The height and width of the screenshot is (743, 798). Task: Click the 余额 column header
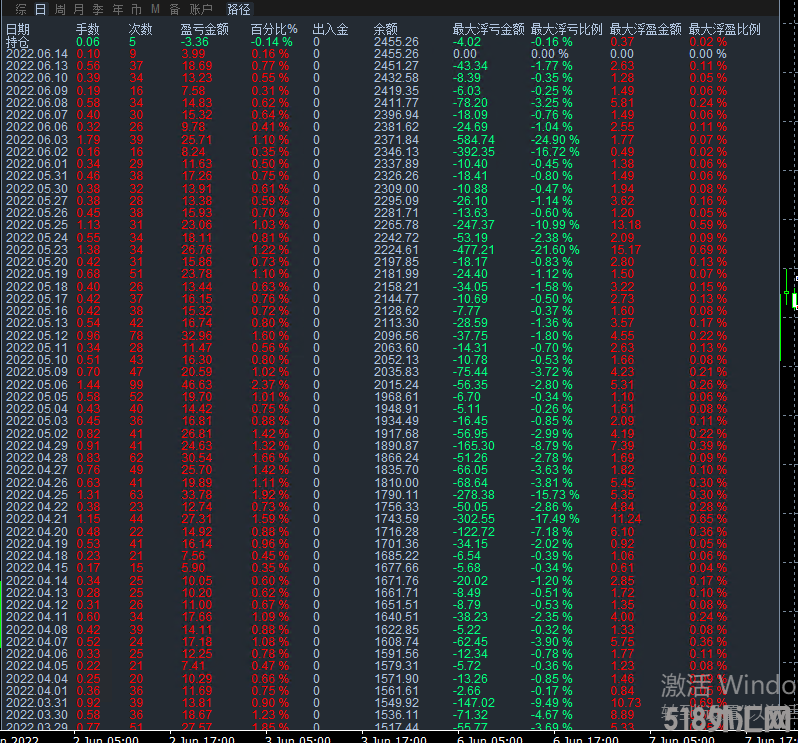(385, 30)
